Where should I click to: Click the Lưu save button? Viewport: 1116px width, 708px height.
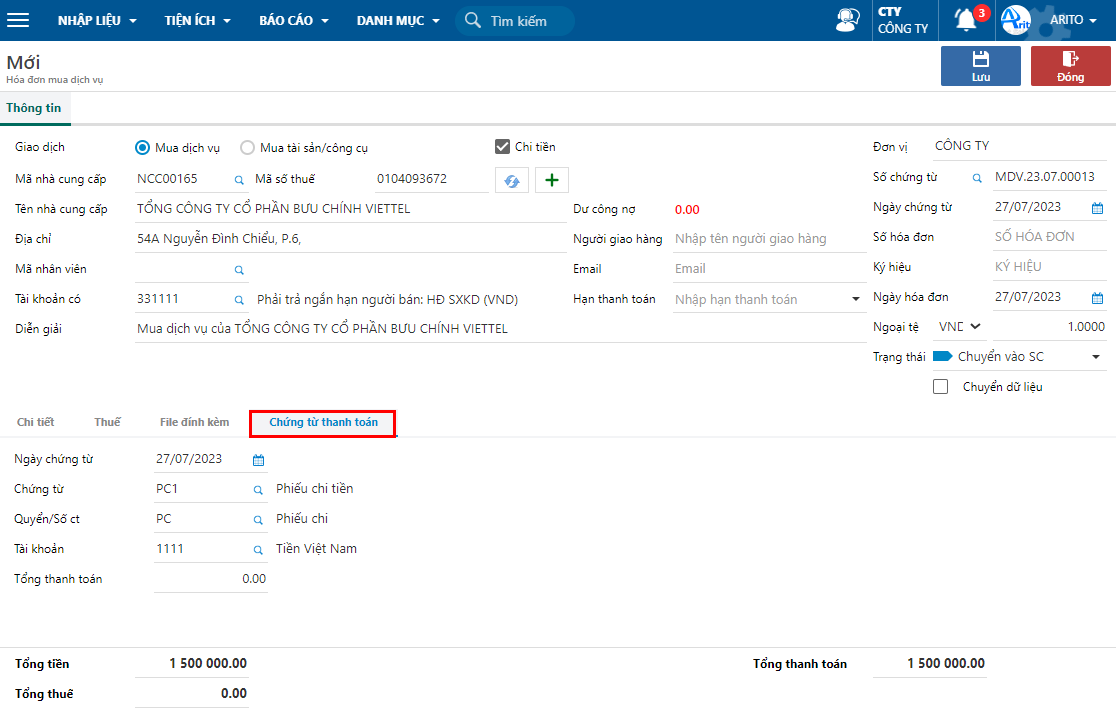(x=980, y=66)
